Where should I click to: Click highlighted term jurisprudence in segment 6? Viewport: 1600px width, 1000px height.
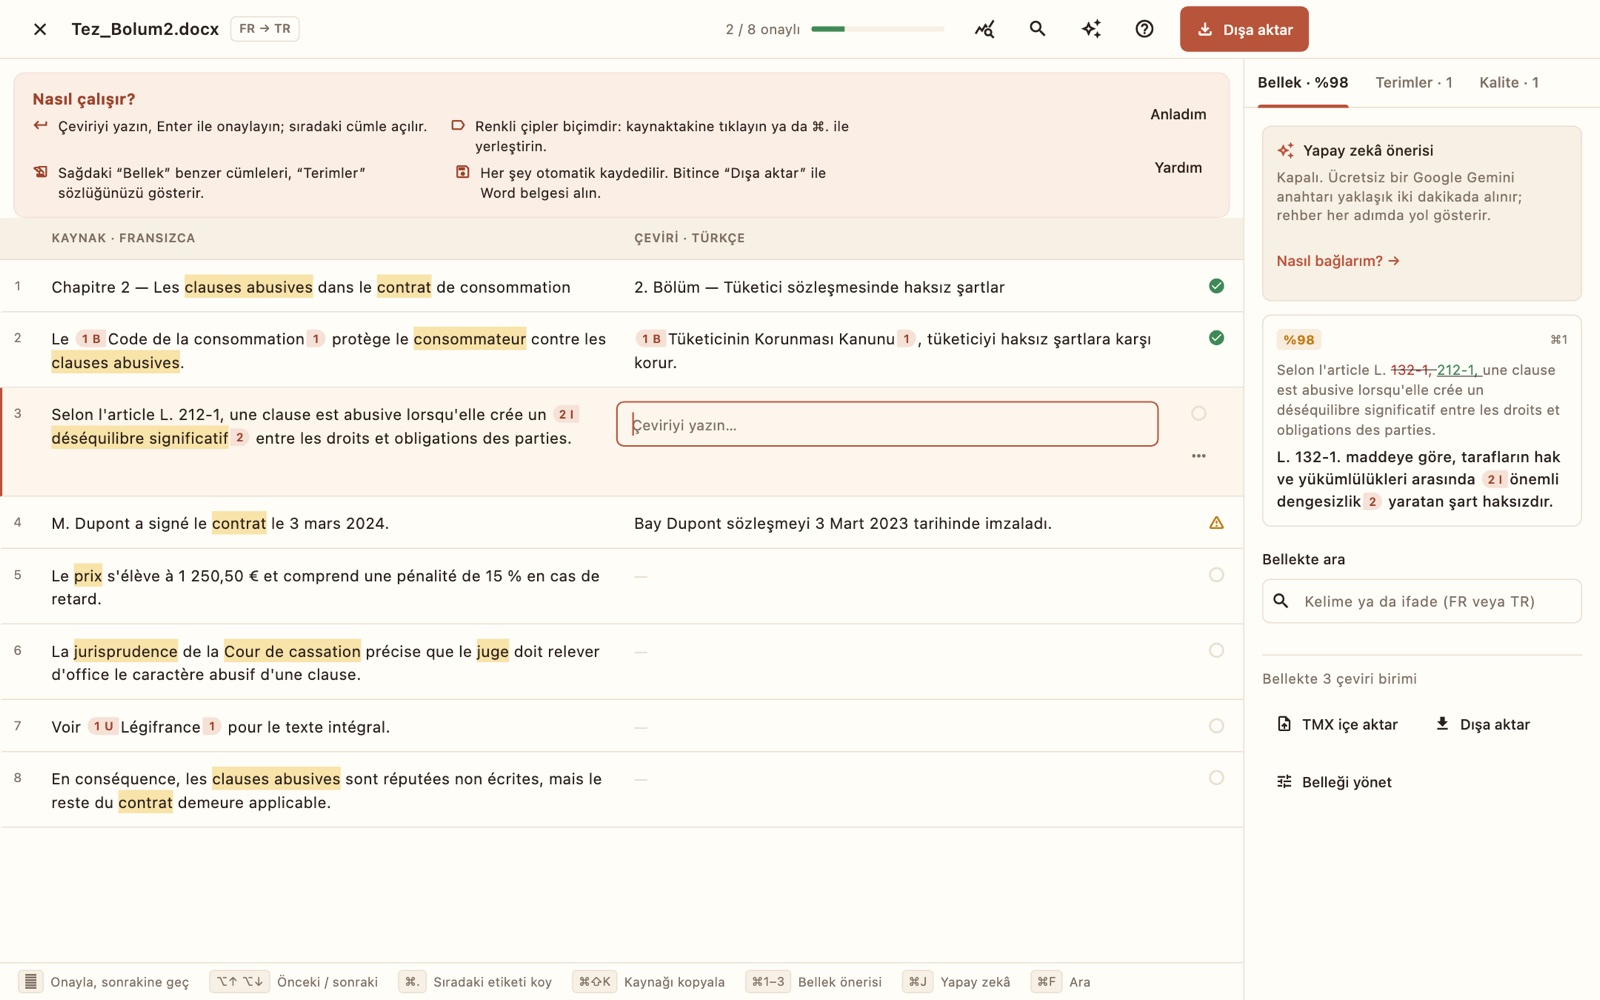(125, 651)
